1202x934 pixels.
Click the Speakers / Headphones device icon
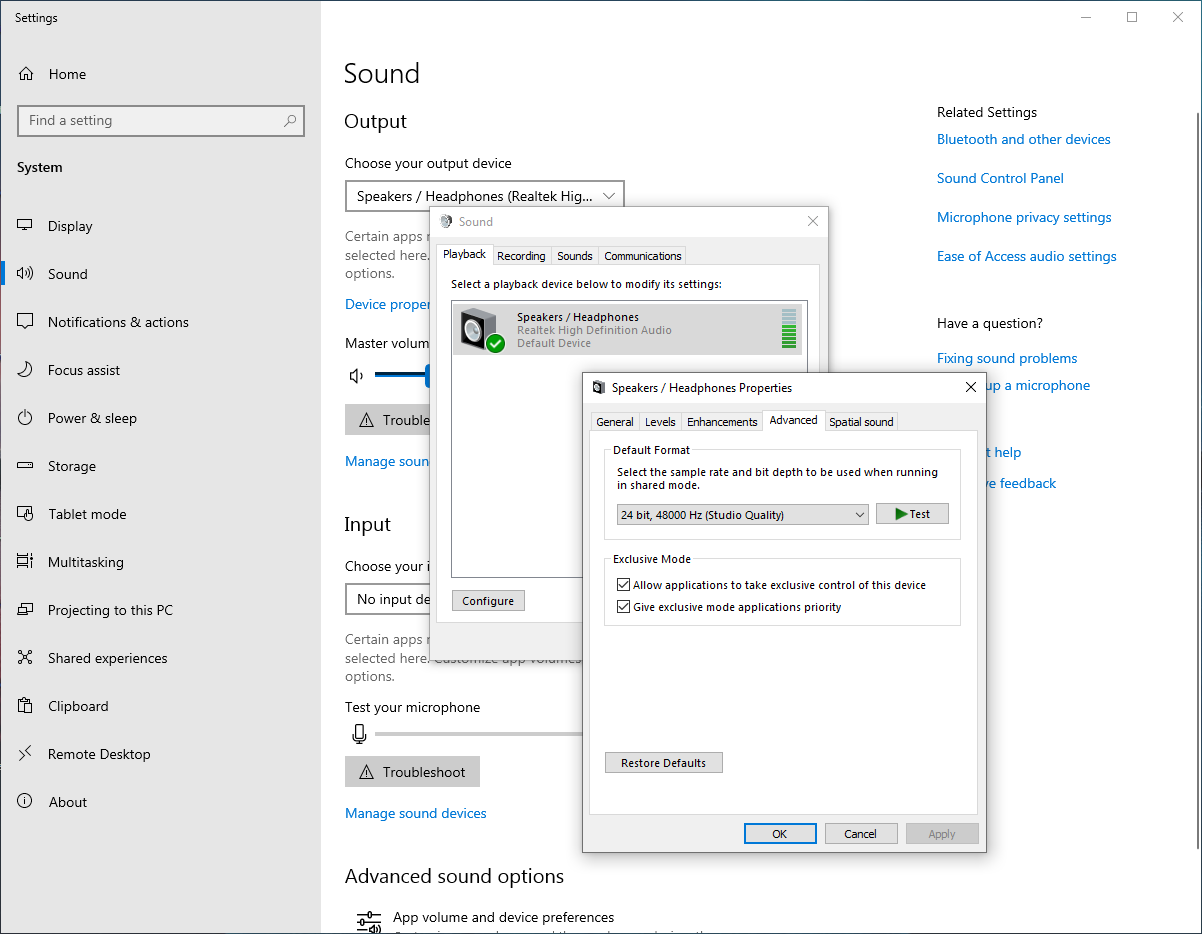pyautogui.click(x=479, y=329)
